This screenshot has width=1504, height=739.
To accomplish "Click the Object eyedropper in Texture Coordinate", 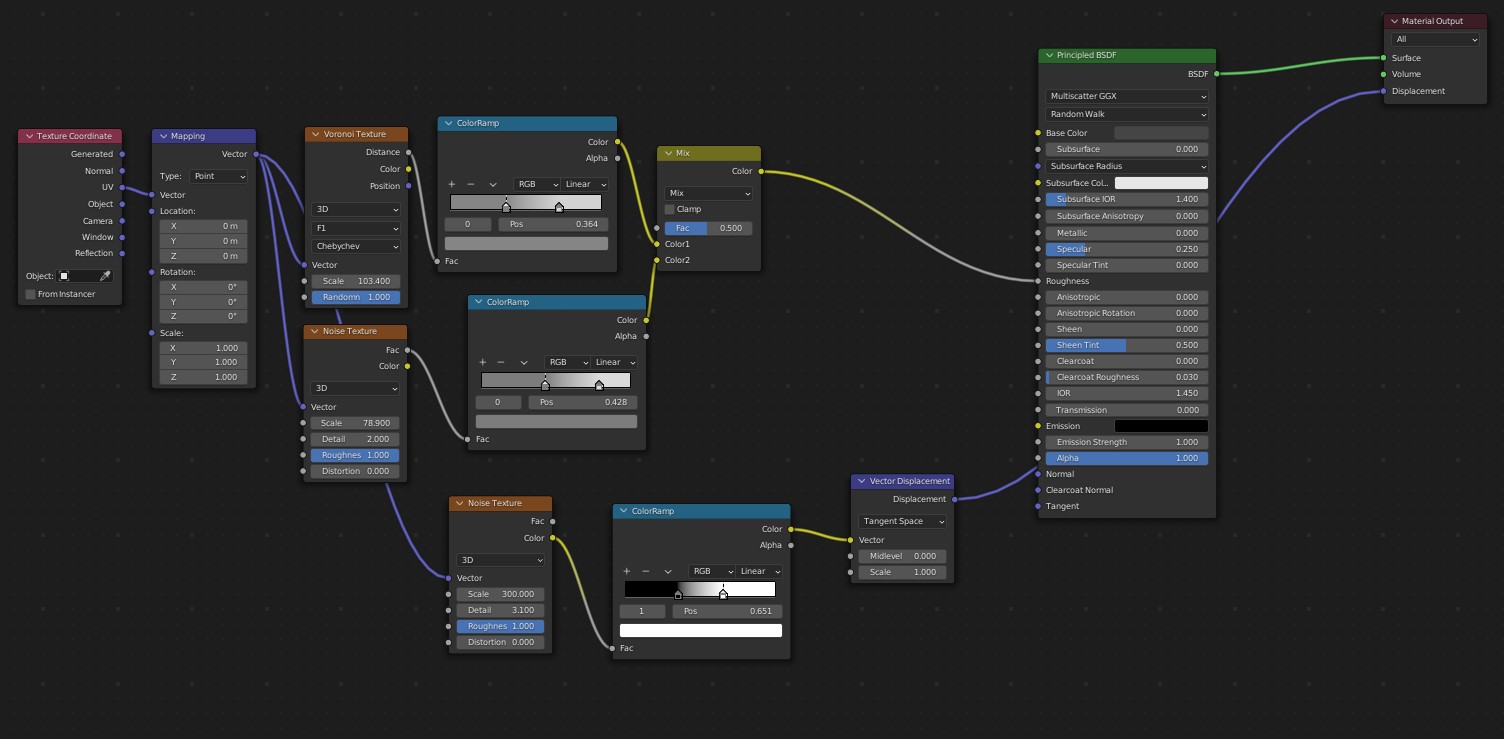I will point(105,276).
